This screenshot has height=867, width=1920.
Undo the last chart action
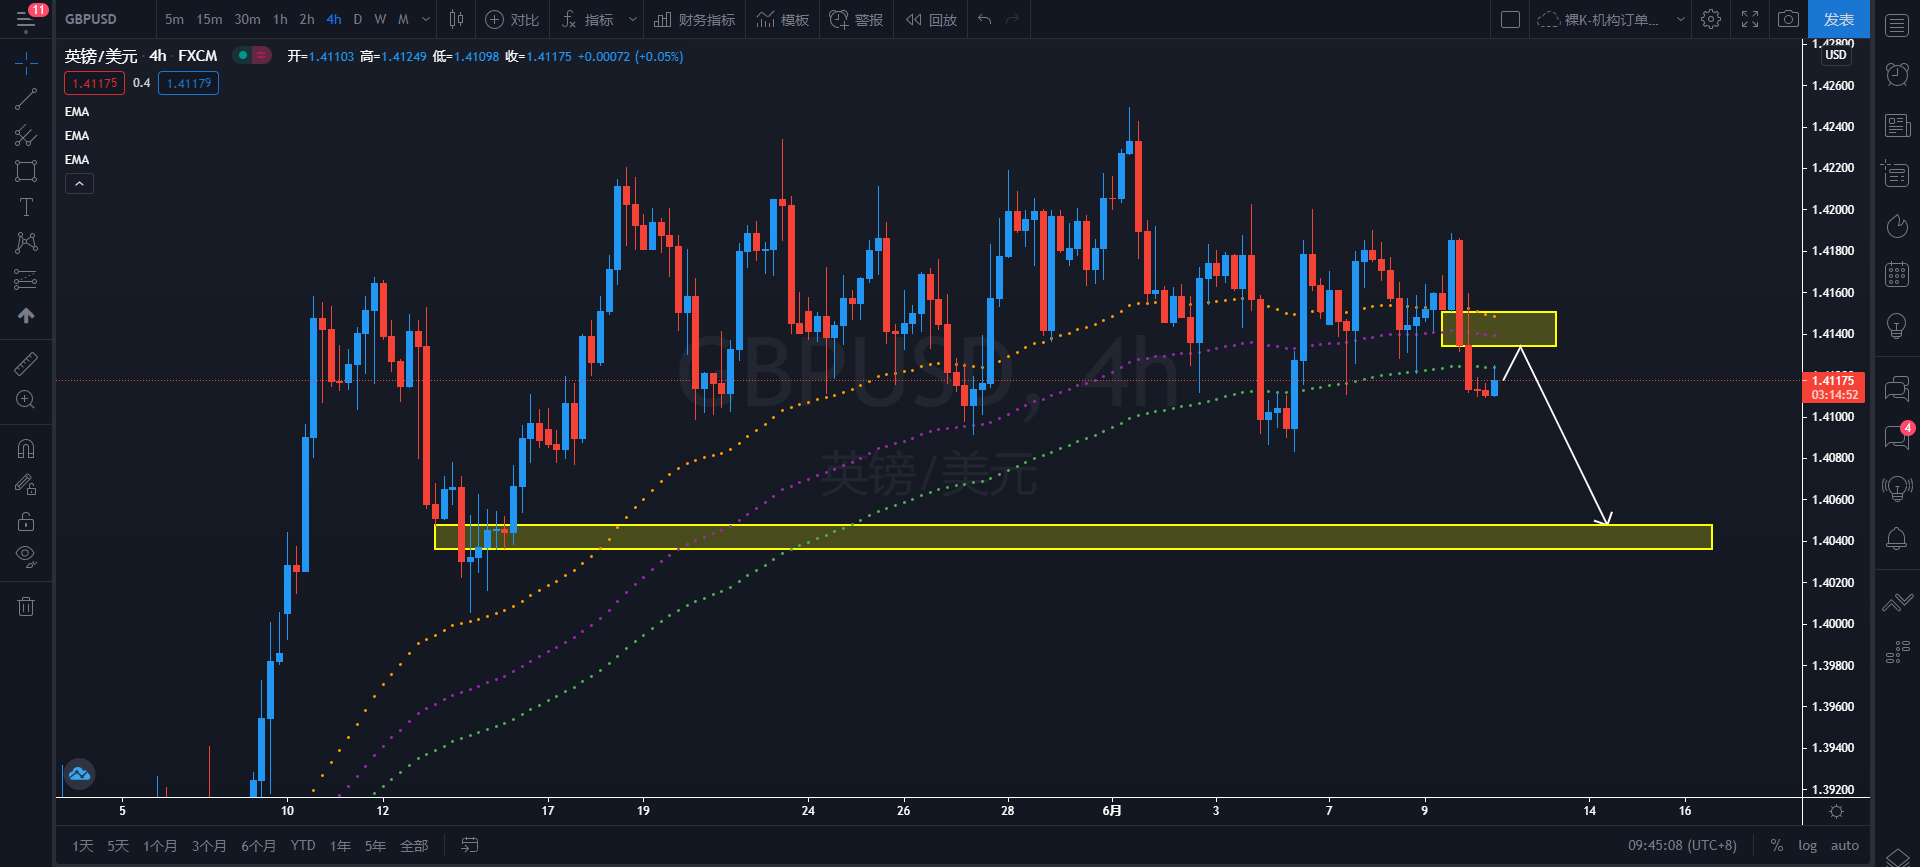tap(985, 19)
